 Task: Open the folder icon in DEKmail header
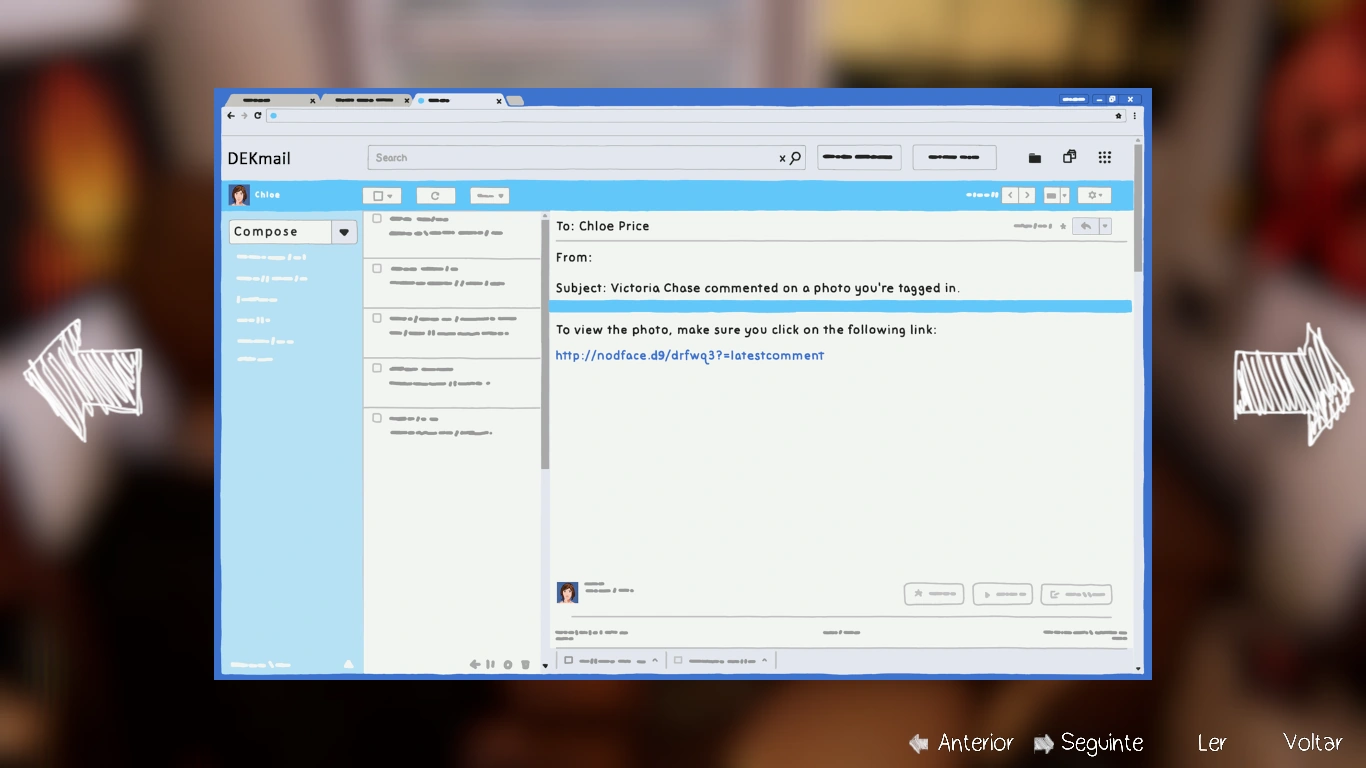click(1035, 158)
